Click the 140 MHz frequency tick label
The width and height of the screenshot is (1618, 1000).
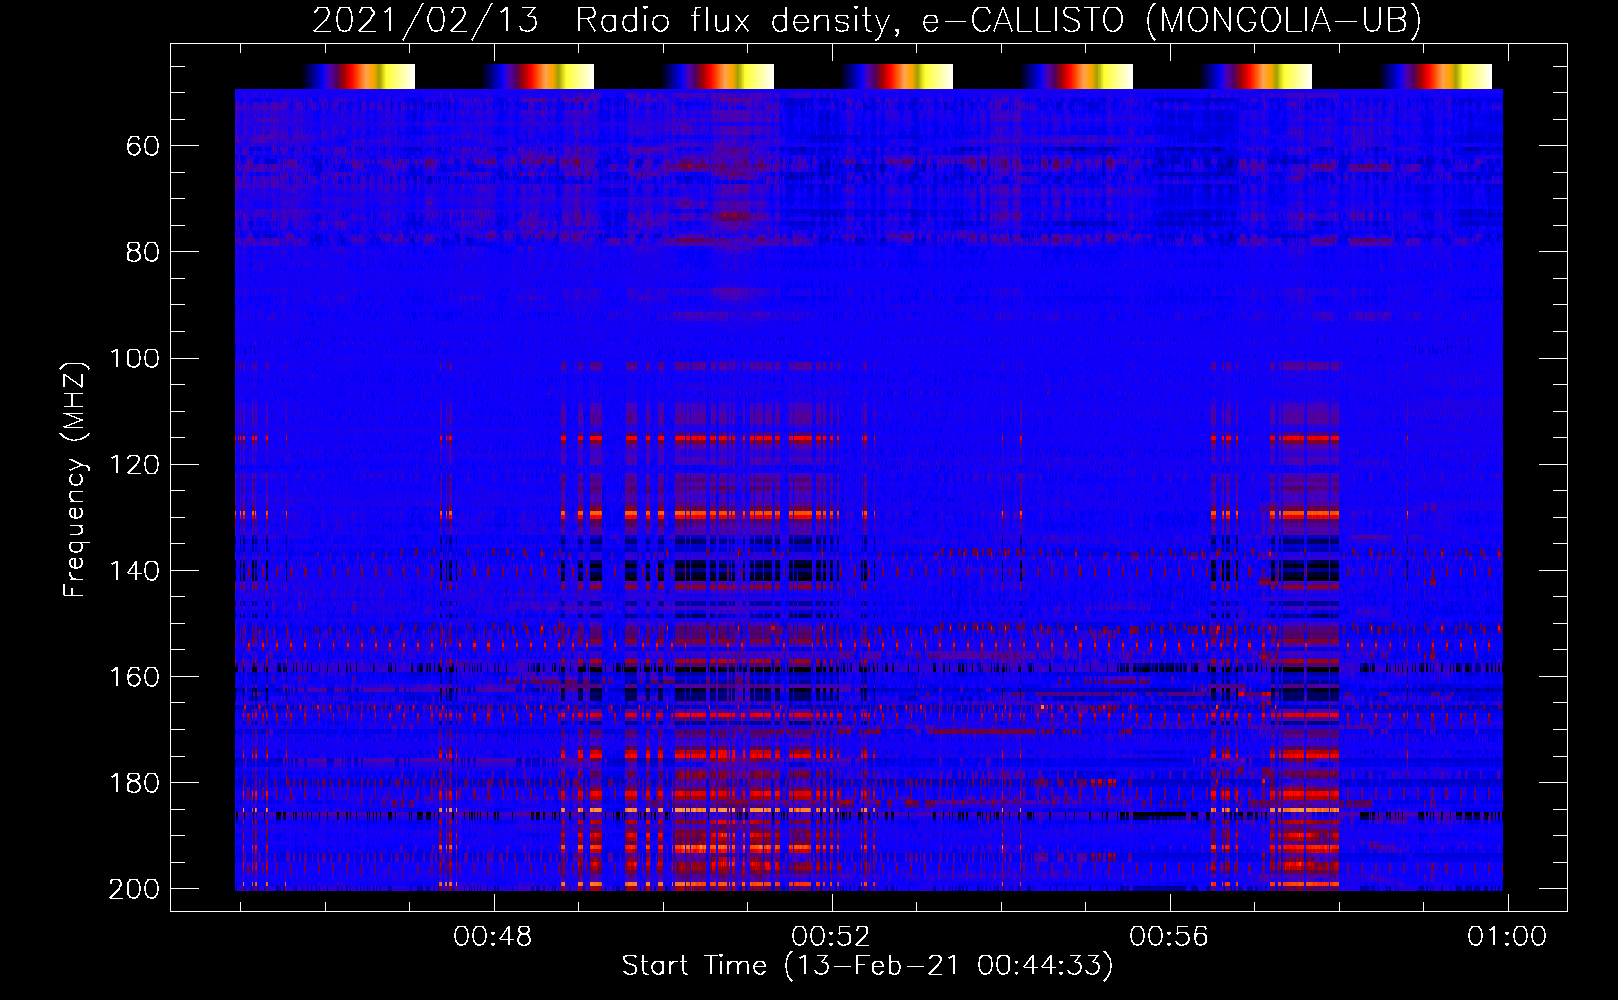coord(134,571)
